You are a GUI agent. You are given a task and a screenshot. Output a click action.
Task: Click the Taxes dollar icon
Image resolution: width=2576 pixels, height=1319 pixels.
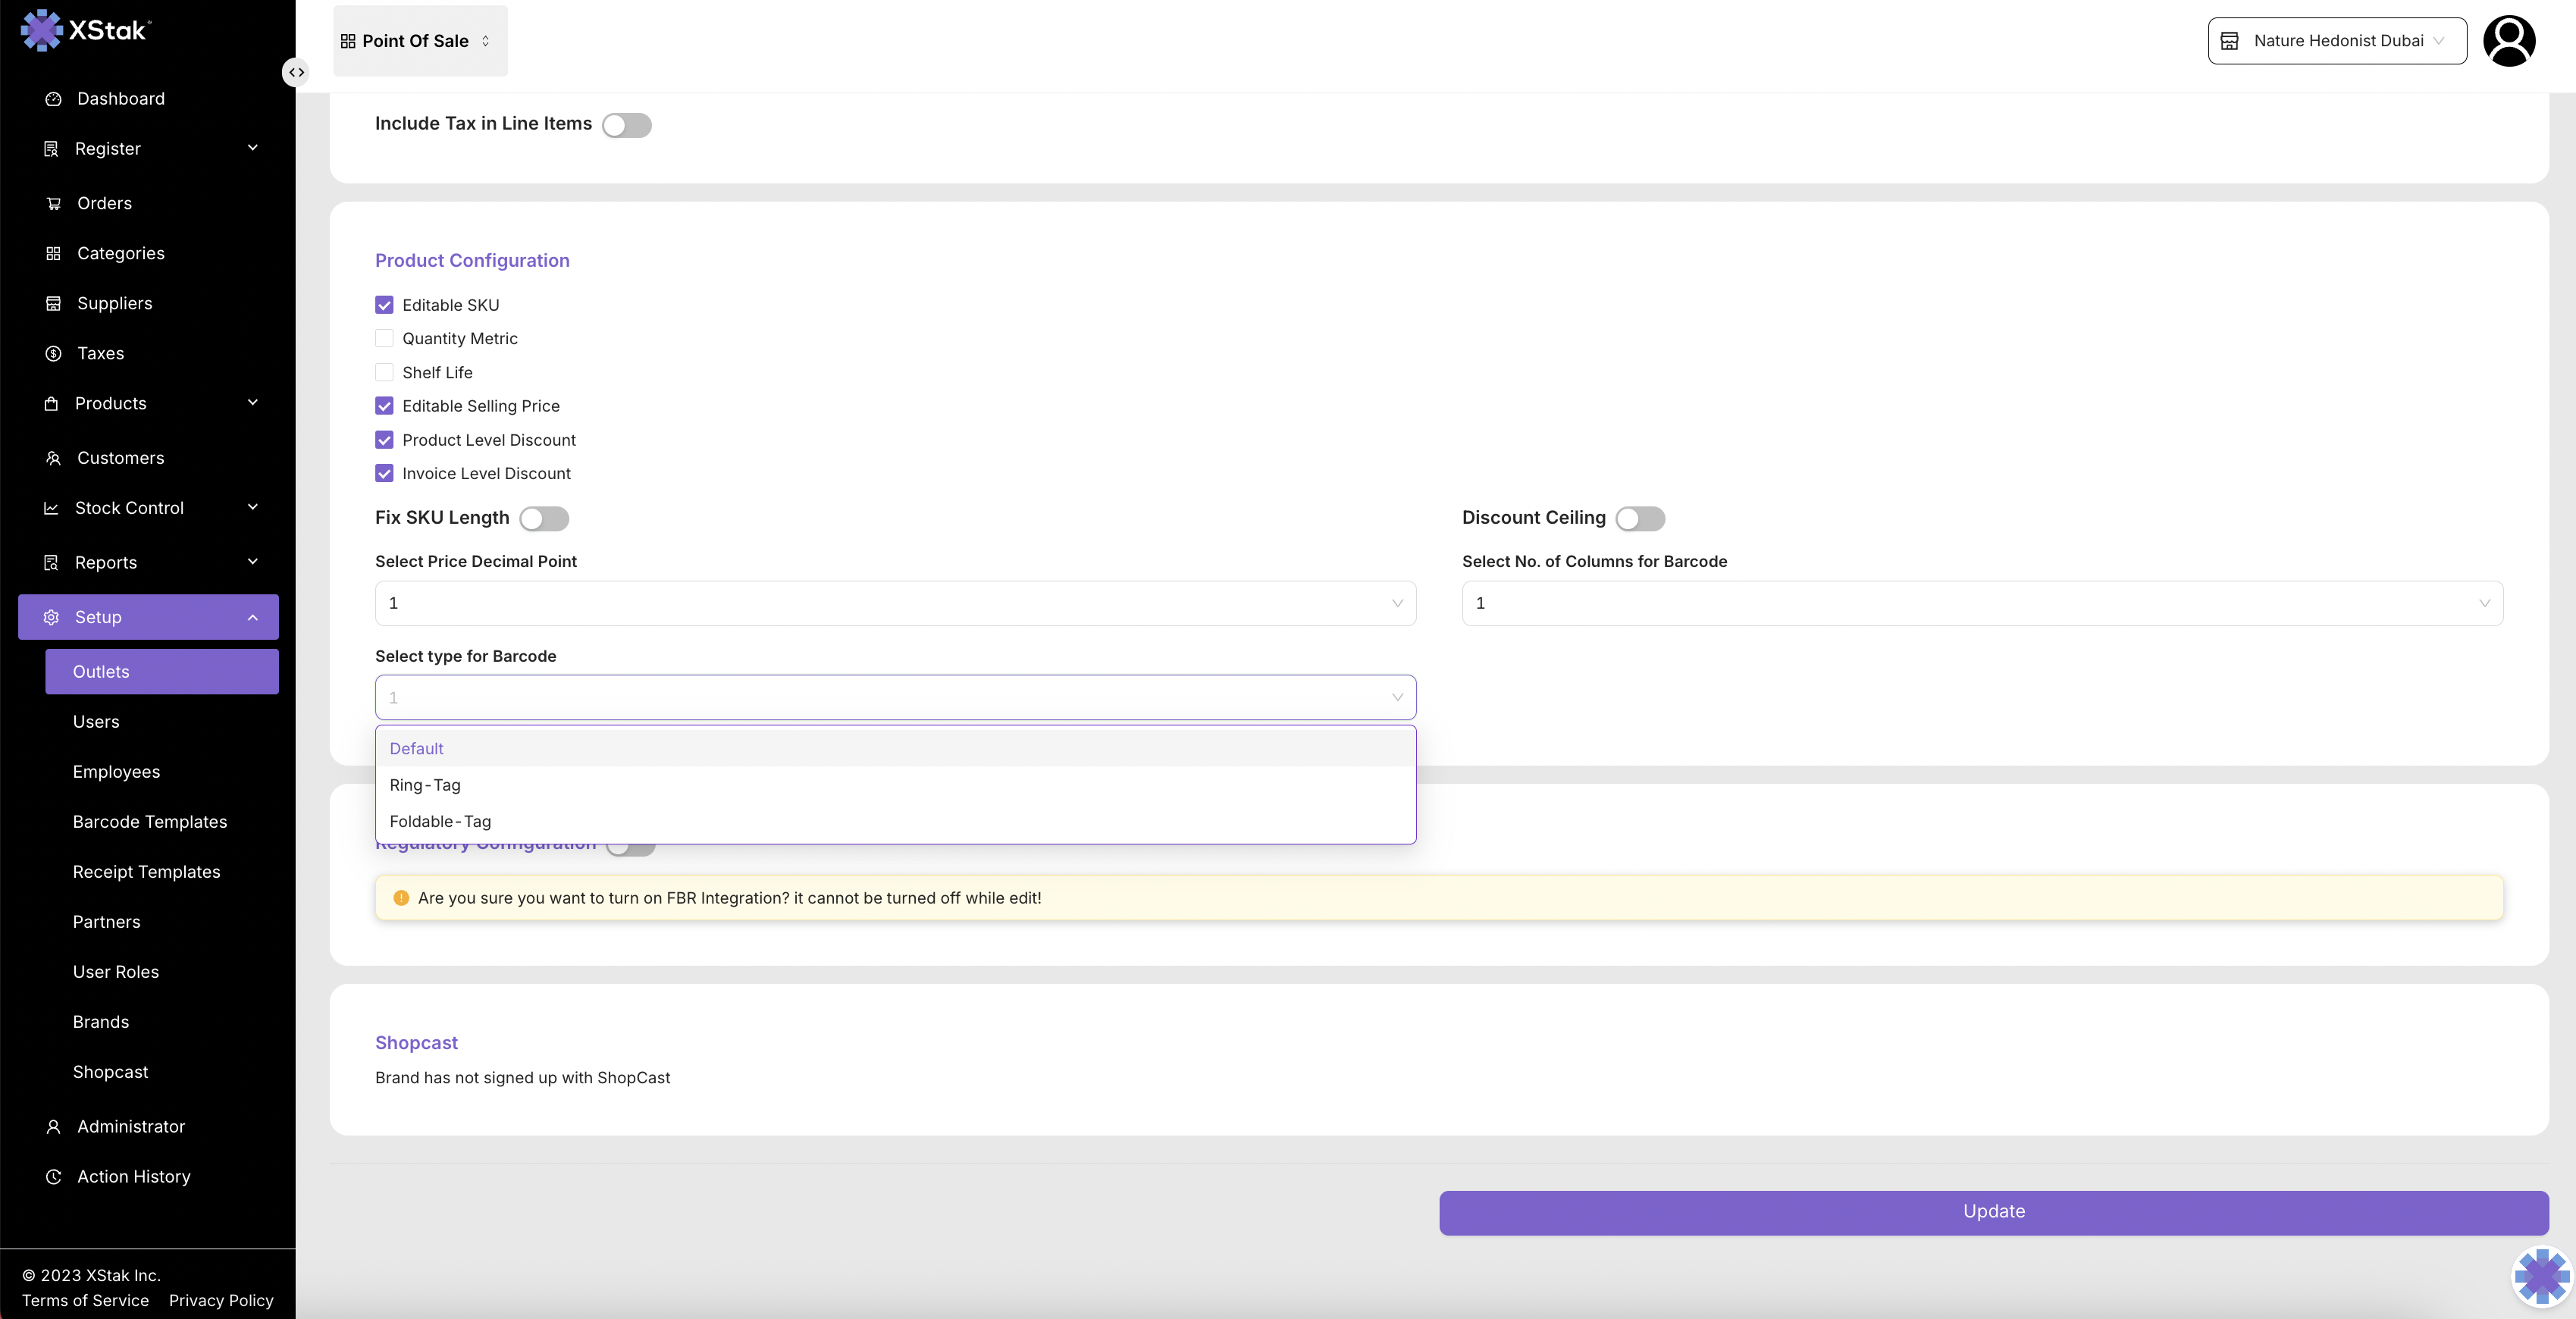pos(53,353)
